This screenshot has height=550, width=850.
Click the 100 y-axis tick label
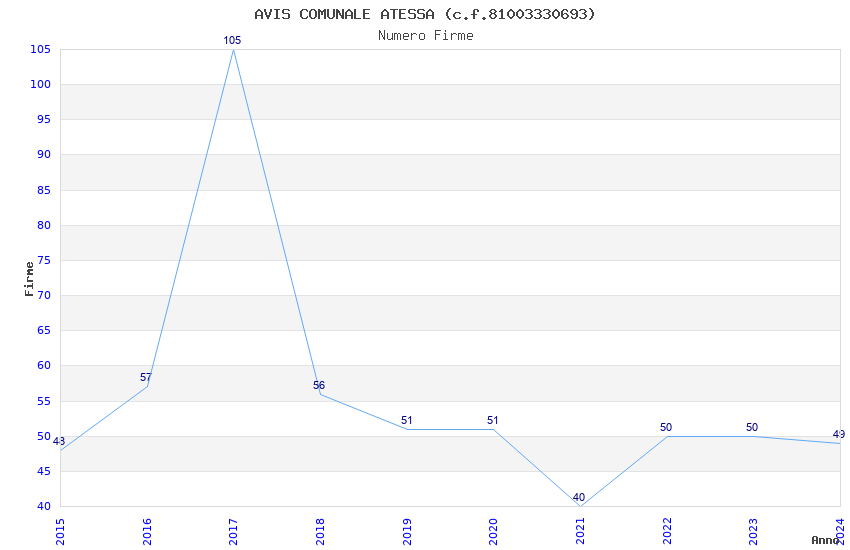click(41, 84)
